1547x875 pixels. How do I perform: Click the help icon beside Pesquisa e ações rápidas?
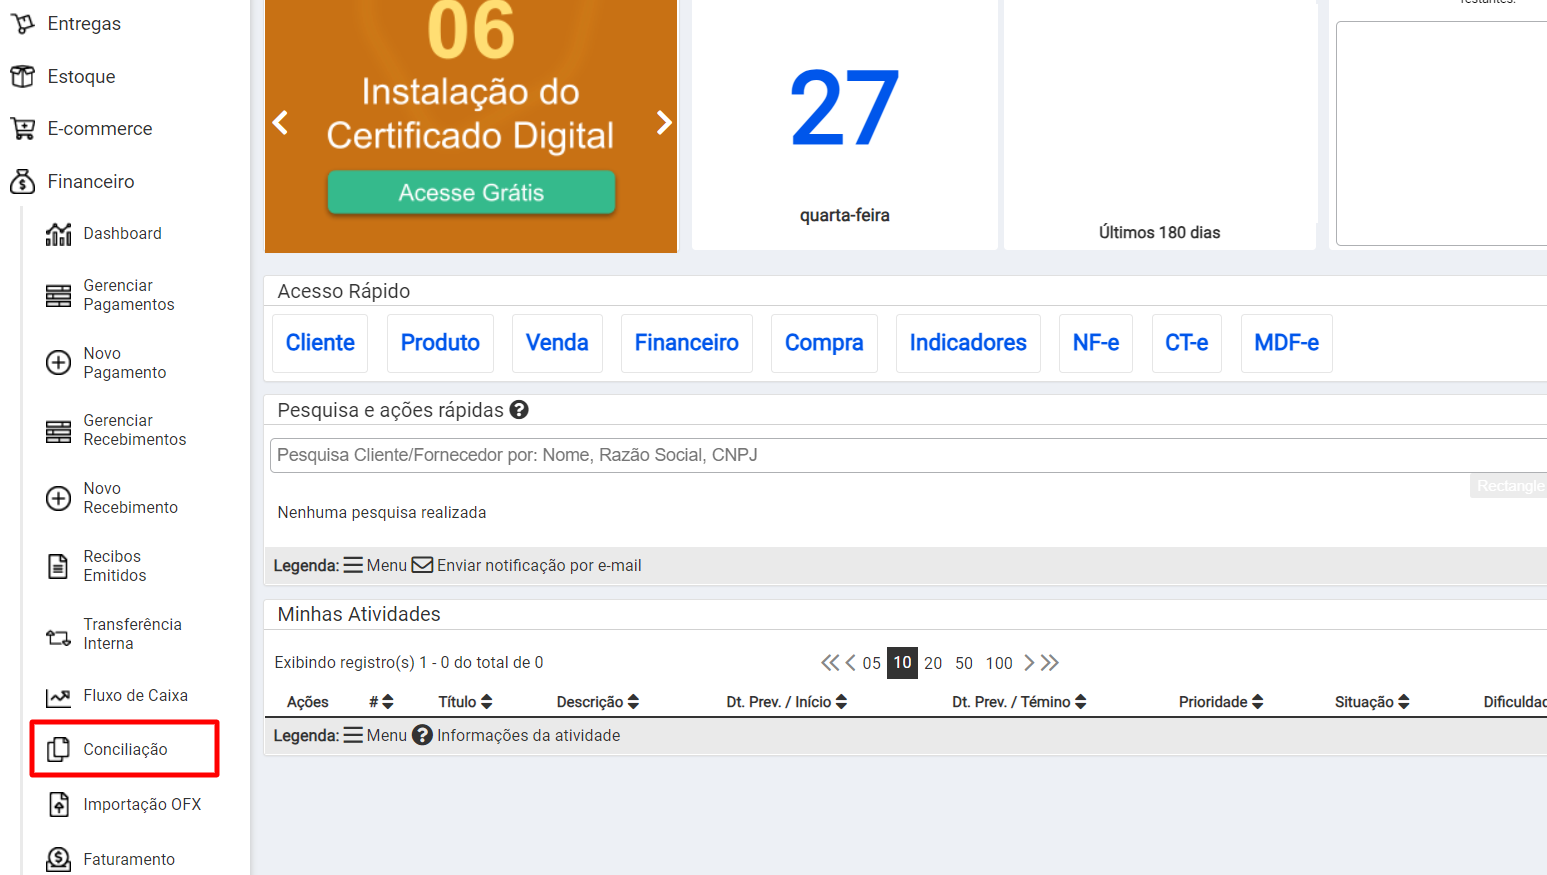click(x=519, y=409)
